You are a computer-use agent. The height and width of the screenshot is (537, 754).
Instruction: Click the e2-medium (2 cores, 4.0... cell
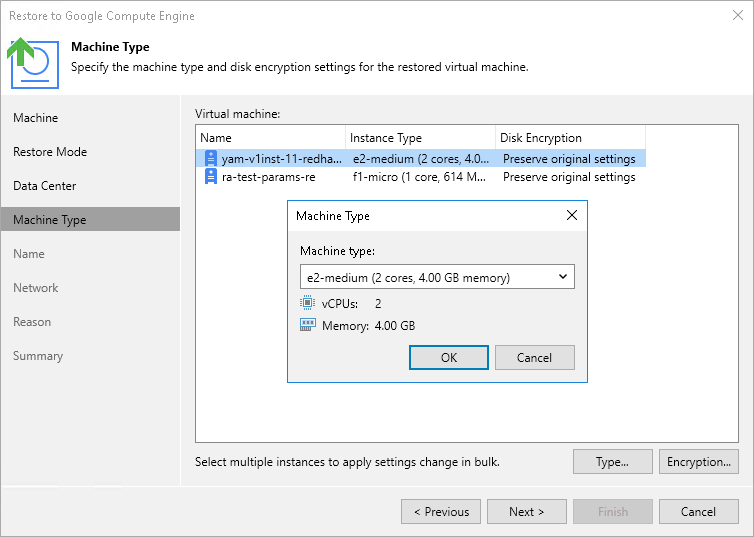click(421, 159)
